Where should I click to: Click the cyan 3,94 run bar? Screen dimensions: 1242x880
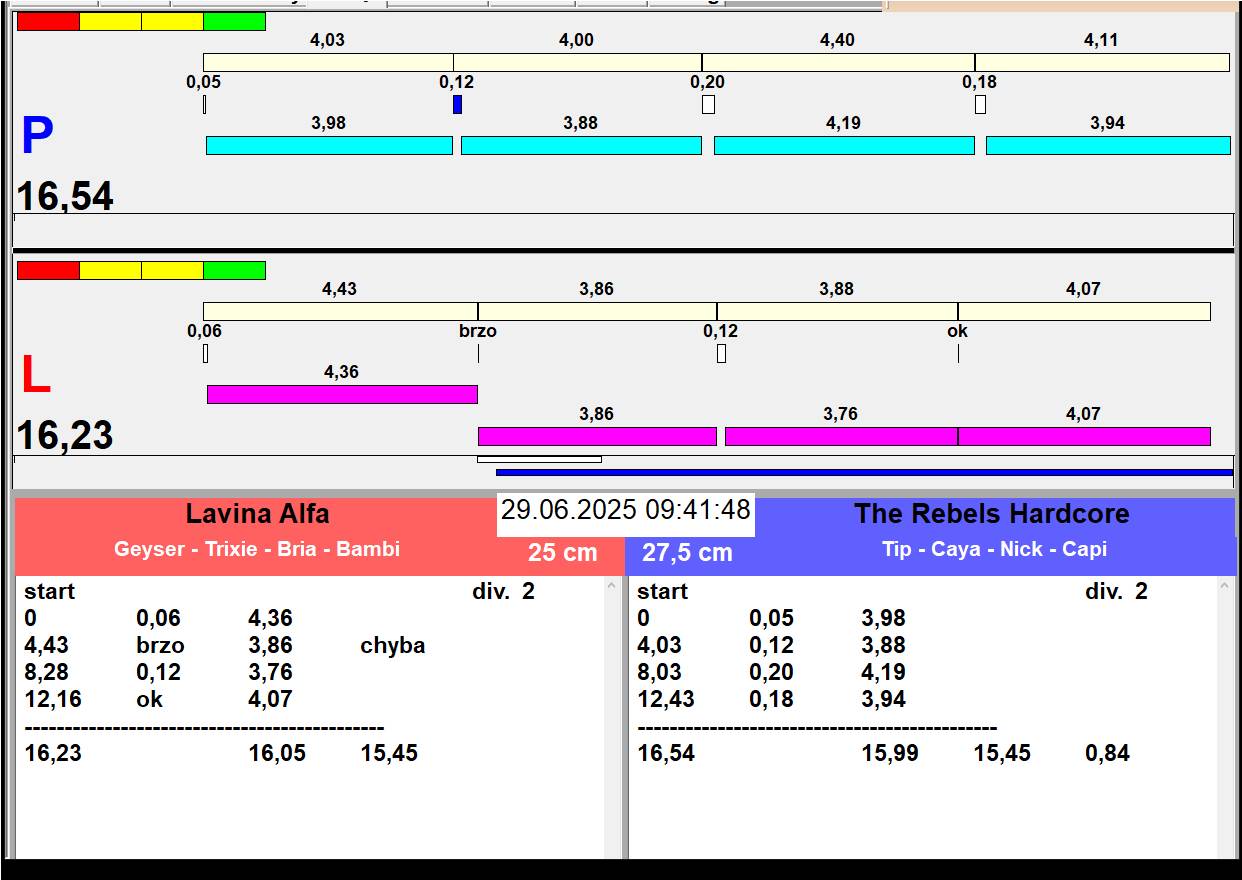[1108, 145]
